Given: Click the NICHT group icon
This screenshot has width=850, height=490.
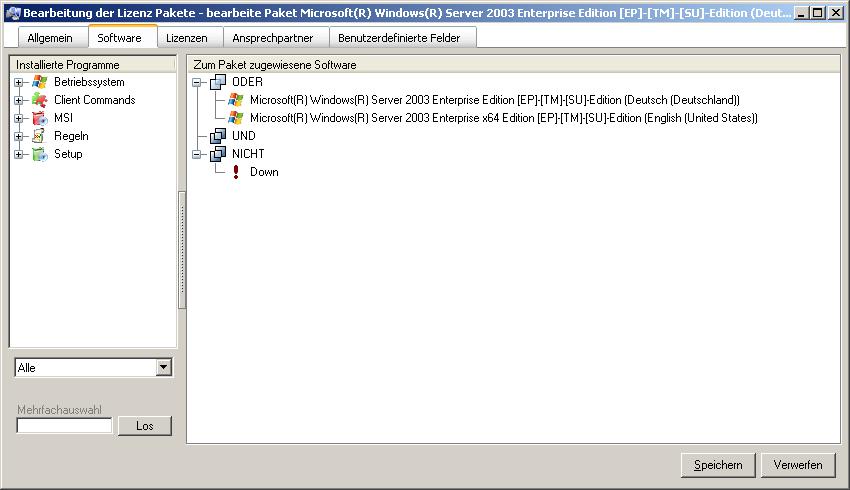Looking at the screenshot, I should coord(218,154).
